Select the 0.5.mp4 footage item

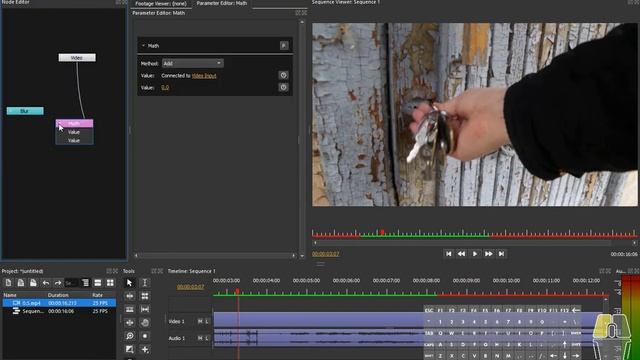click(x=59, y=303)
